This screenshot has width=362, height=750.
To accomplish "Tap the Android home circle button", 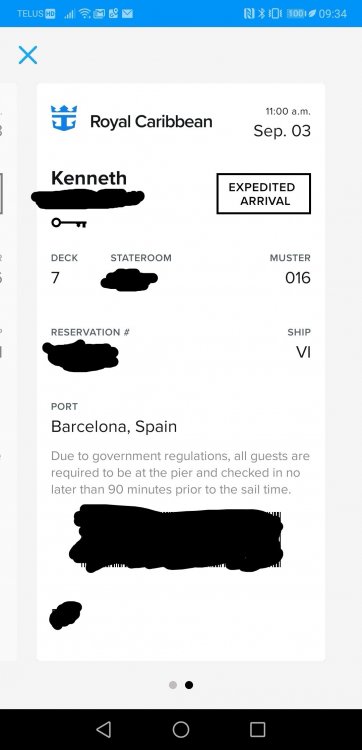I will pyautogui.click(x=181, y=729).
